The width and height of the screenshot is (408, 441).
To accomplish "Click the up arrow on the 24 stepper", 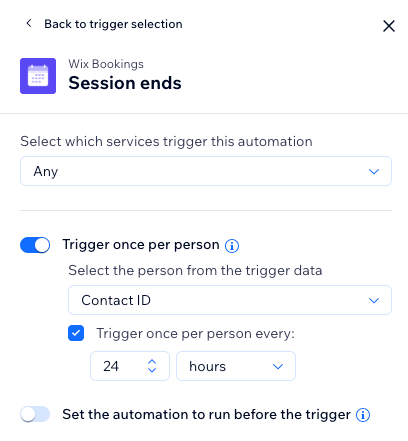I will click(x=152, y=362).
